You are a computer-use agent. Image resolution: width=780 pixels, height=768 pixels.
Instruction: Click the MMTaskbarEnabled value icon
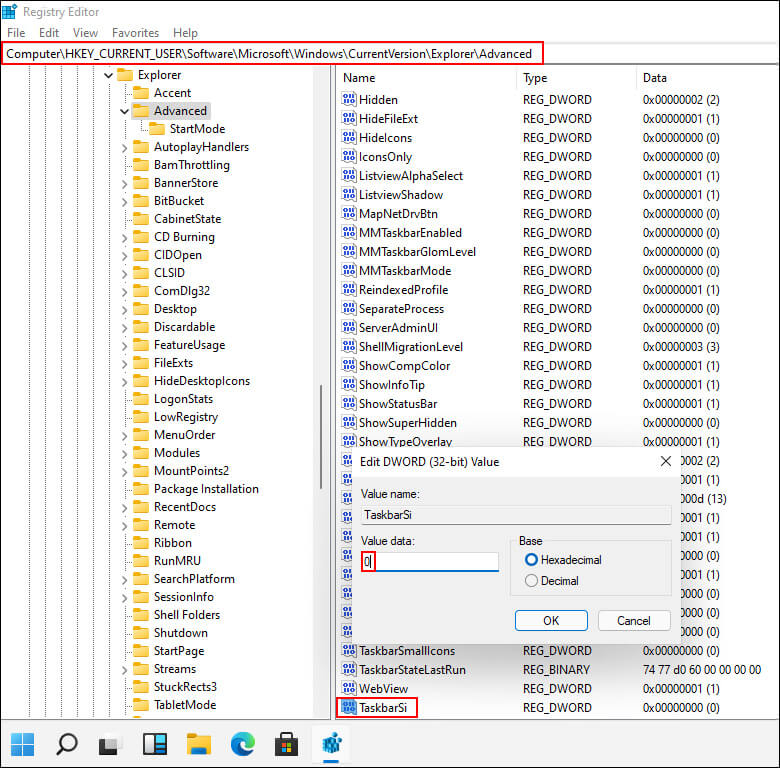click(349, 232)
